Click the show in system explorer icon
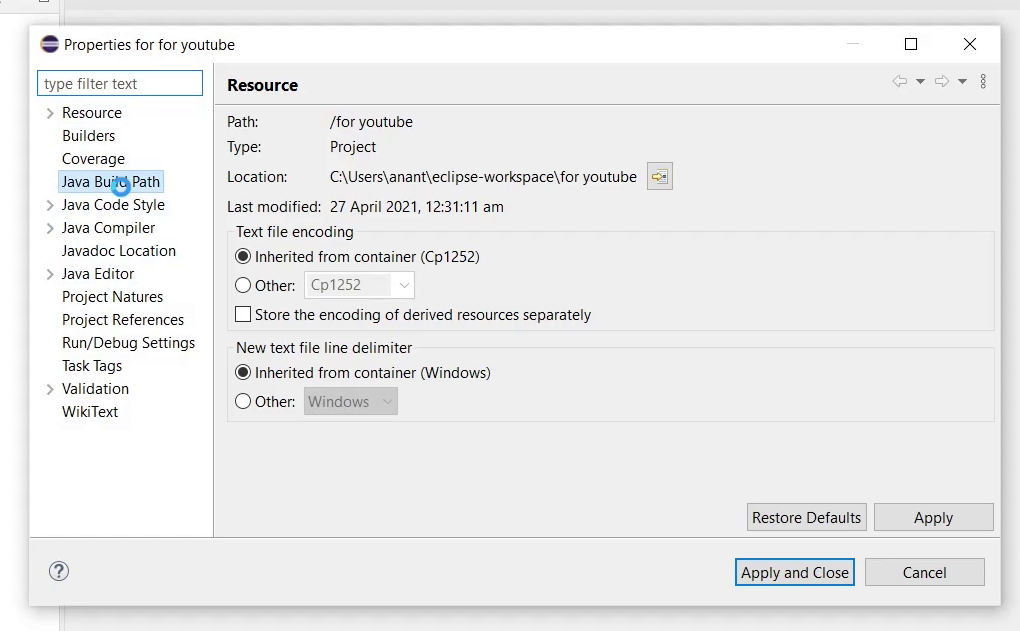This screenshot has width=1020, height=631. (x=660, y=176)
